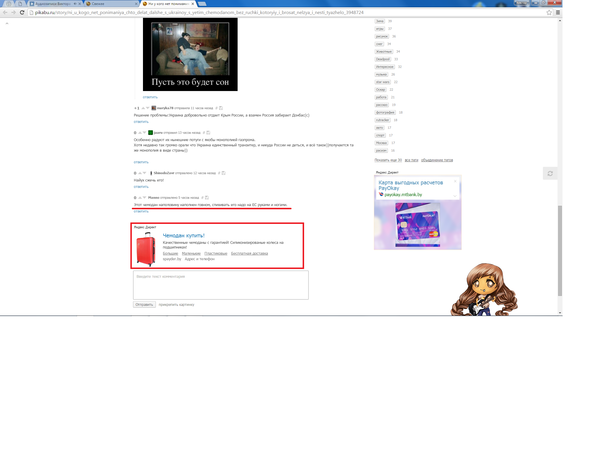The width and height of the screenshot is (600, 449).
Task: Open permalink # of the 10-hours-ago comment
Action: [204, 132]
